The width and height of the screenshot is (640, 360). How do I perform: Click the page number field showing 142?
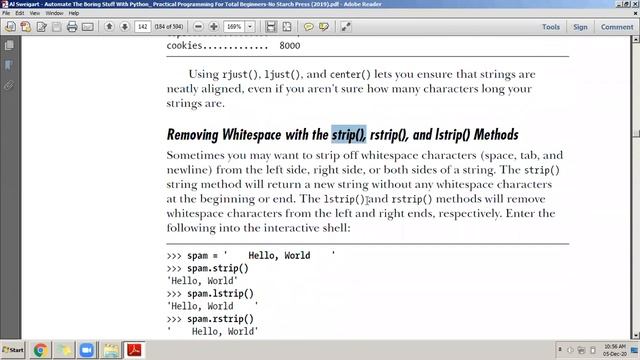142,27
